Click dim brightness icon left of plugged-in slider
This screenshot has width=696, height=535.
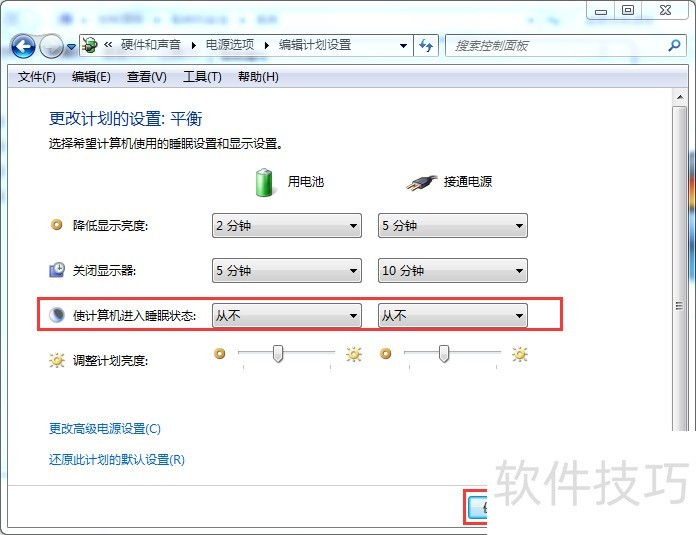tap(386, 354)
